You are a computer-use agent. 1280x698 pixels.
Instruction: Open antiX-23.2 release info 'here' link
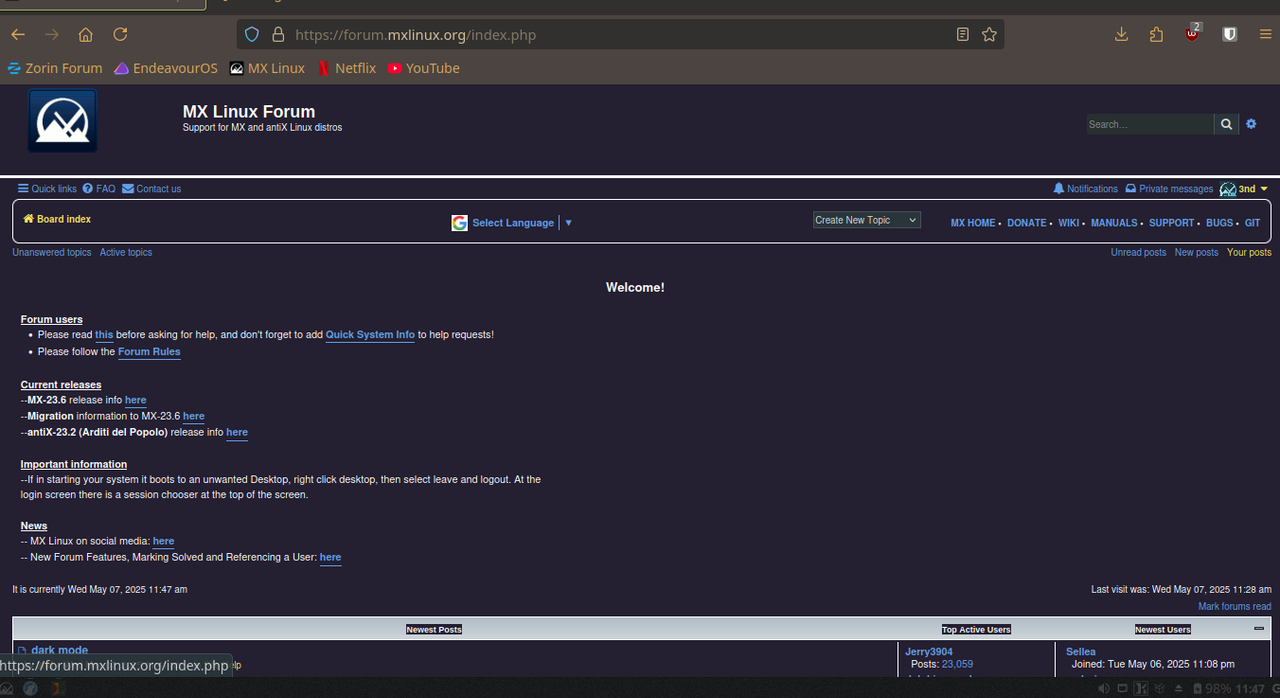pos(237,433)
